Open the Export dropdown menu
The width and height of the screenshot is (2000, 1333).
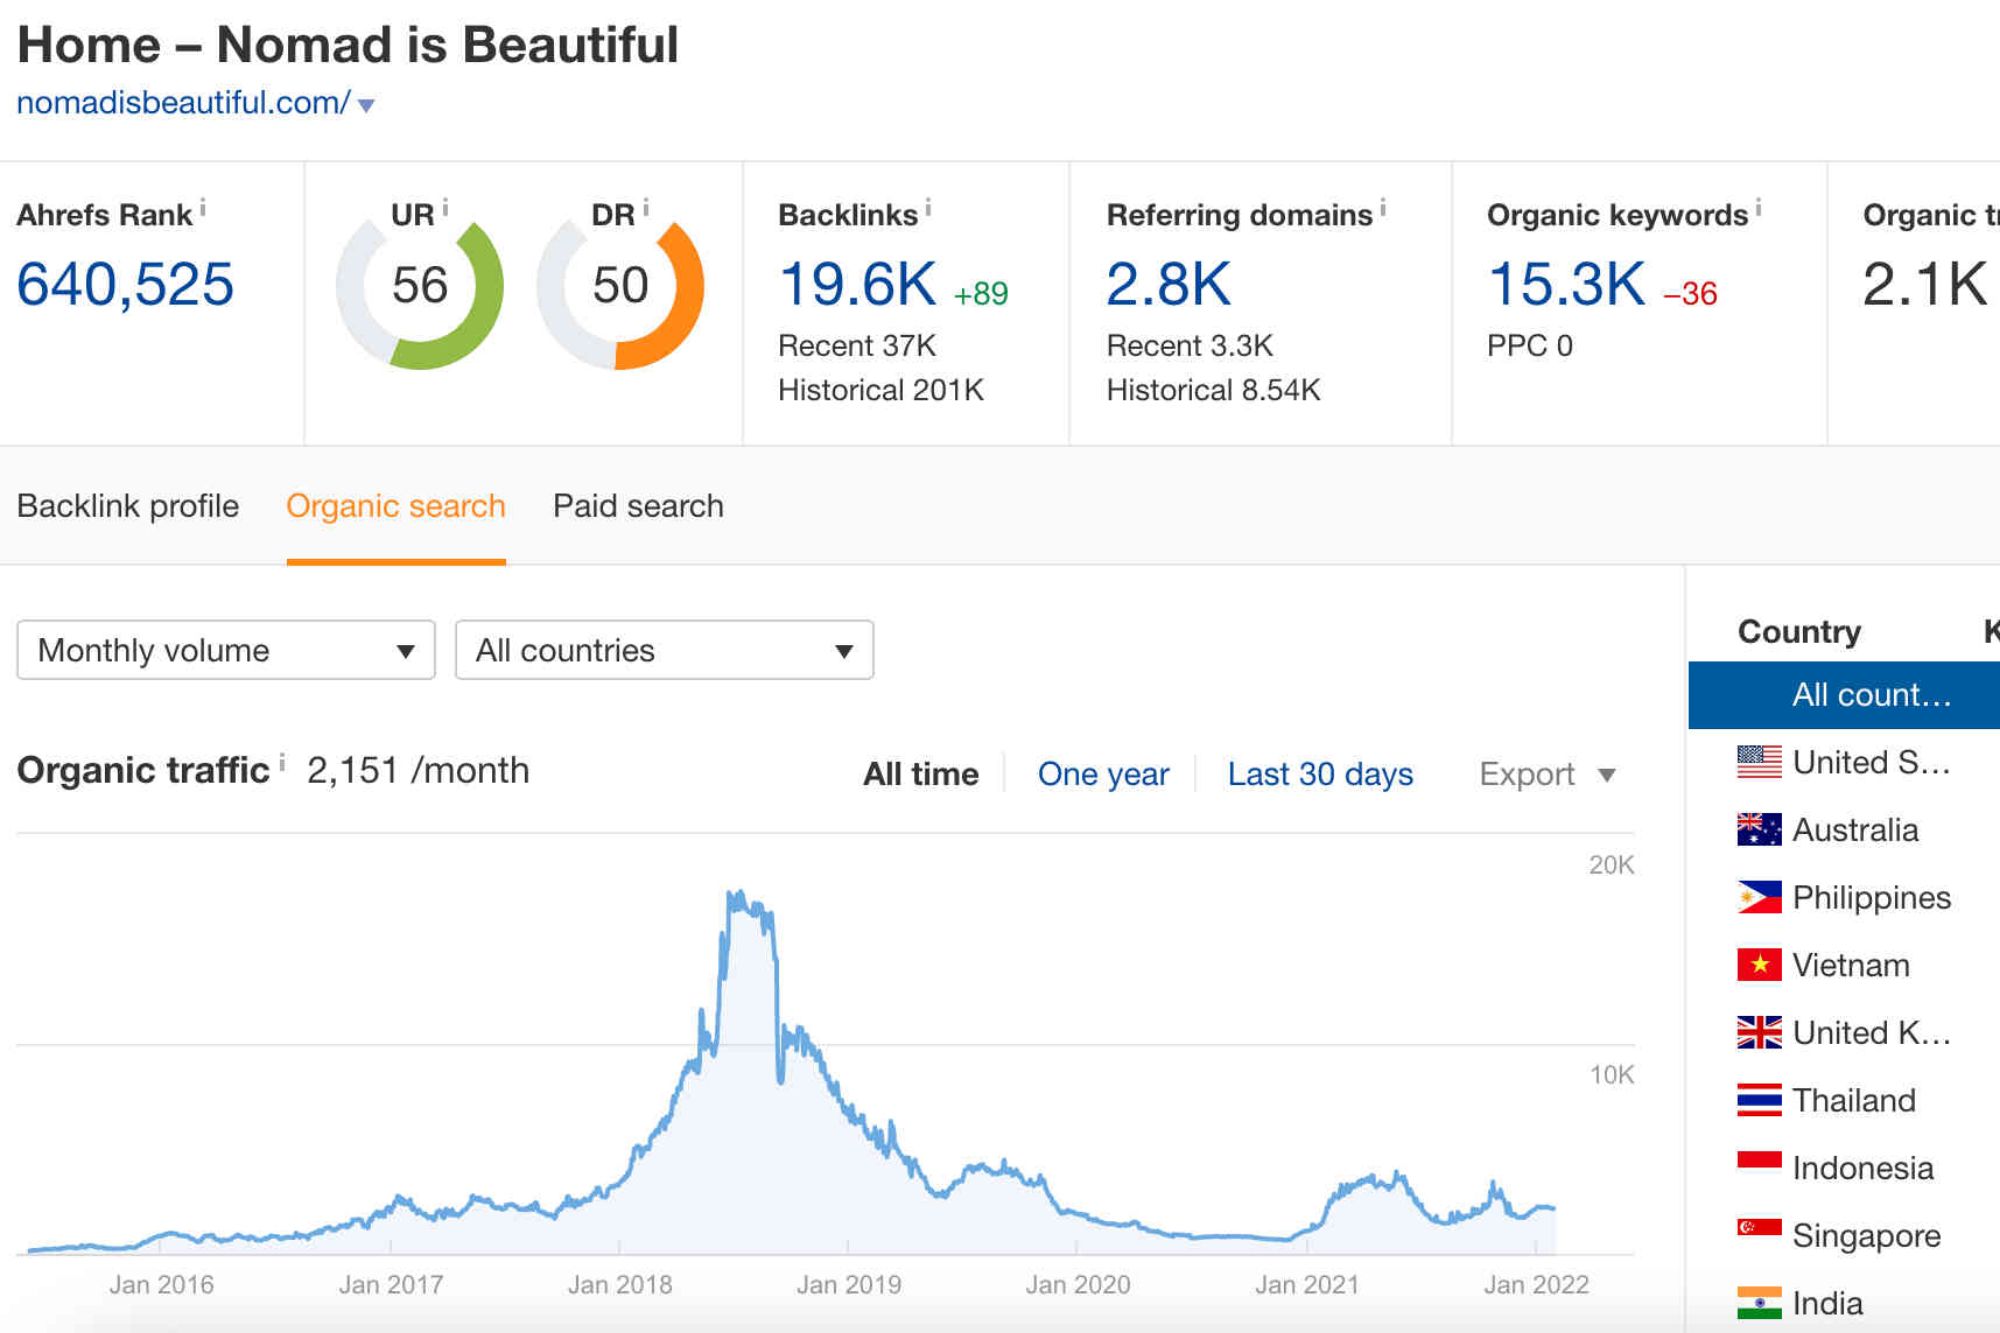[1547, 774]
